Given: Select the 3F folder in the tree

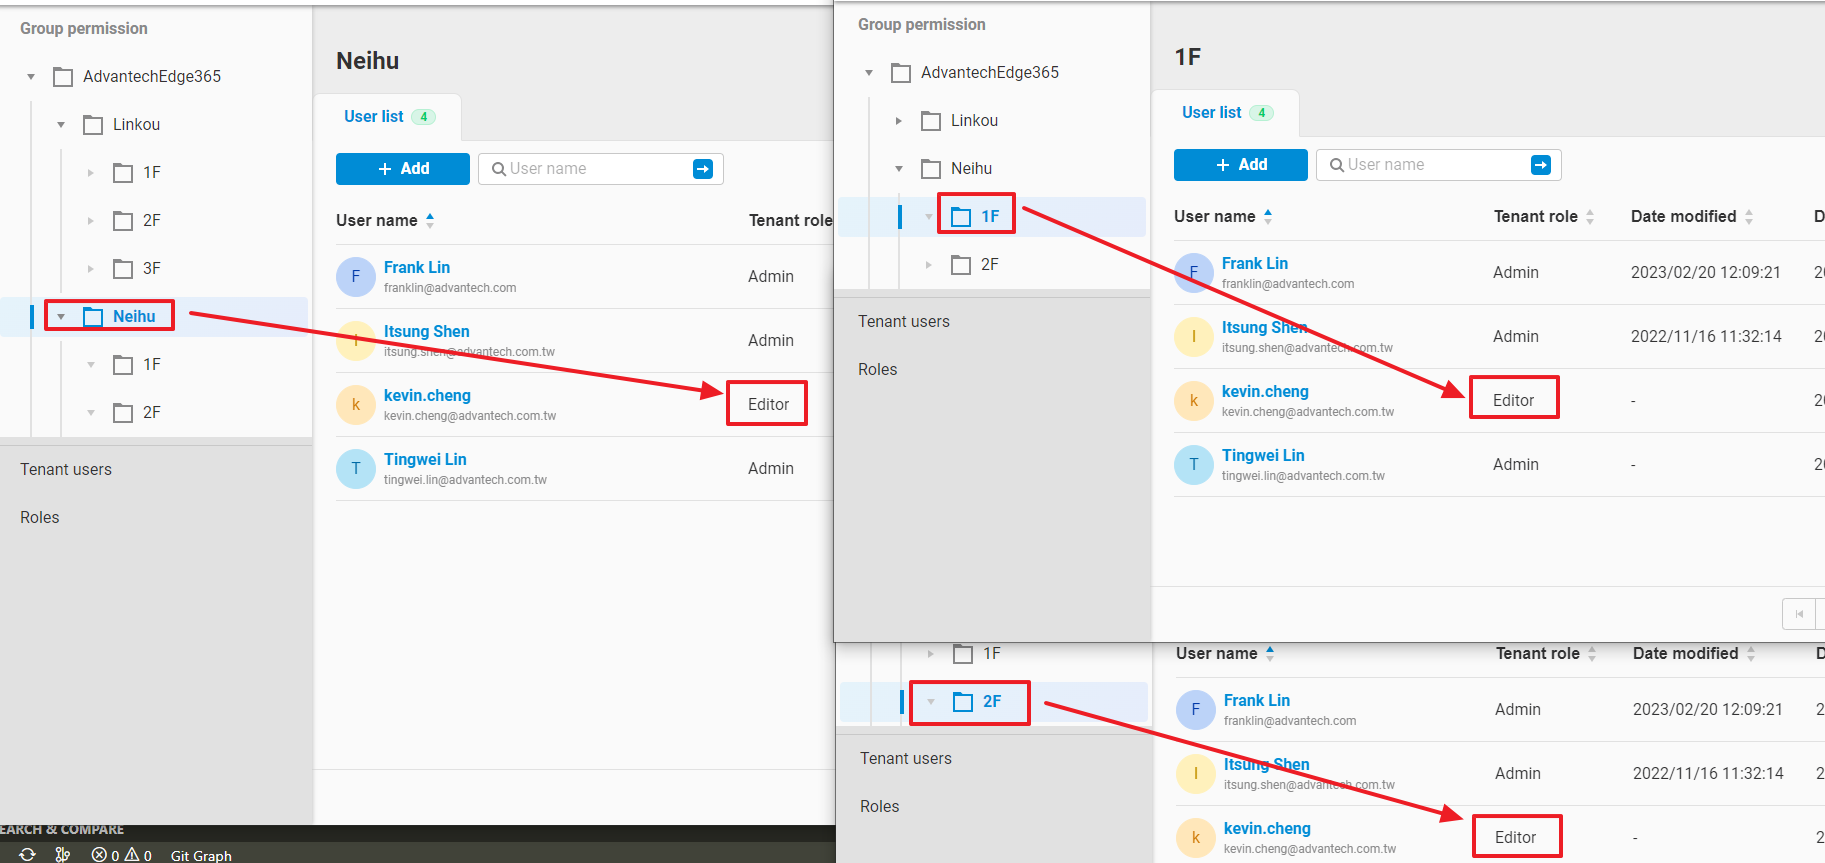Looking at the screenshot, I should [x=151, y=268].
